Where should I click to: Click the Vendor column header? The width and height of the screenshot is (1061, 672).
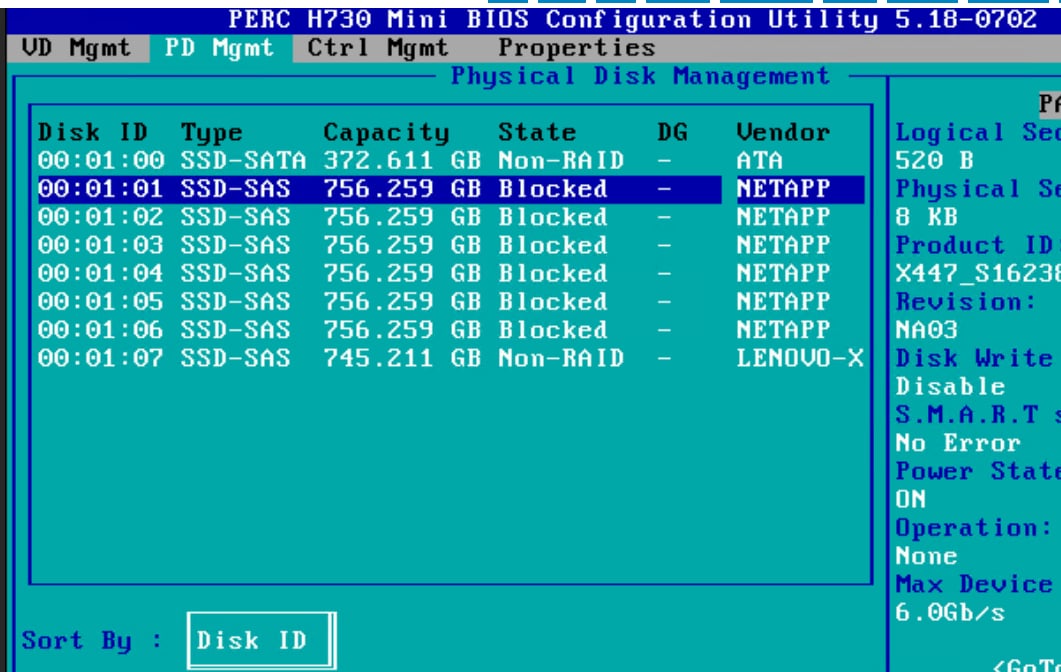point(783,133)
